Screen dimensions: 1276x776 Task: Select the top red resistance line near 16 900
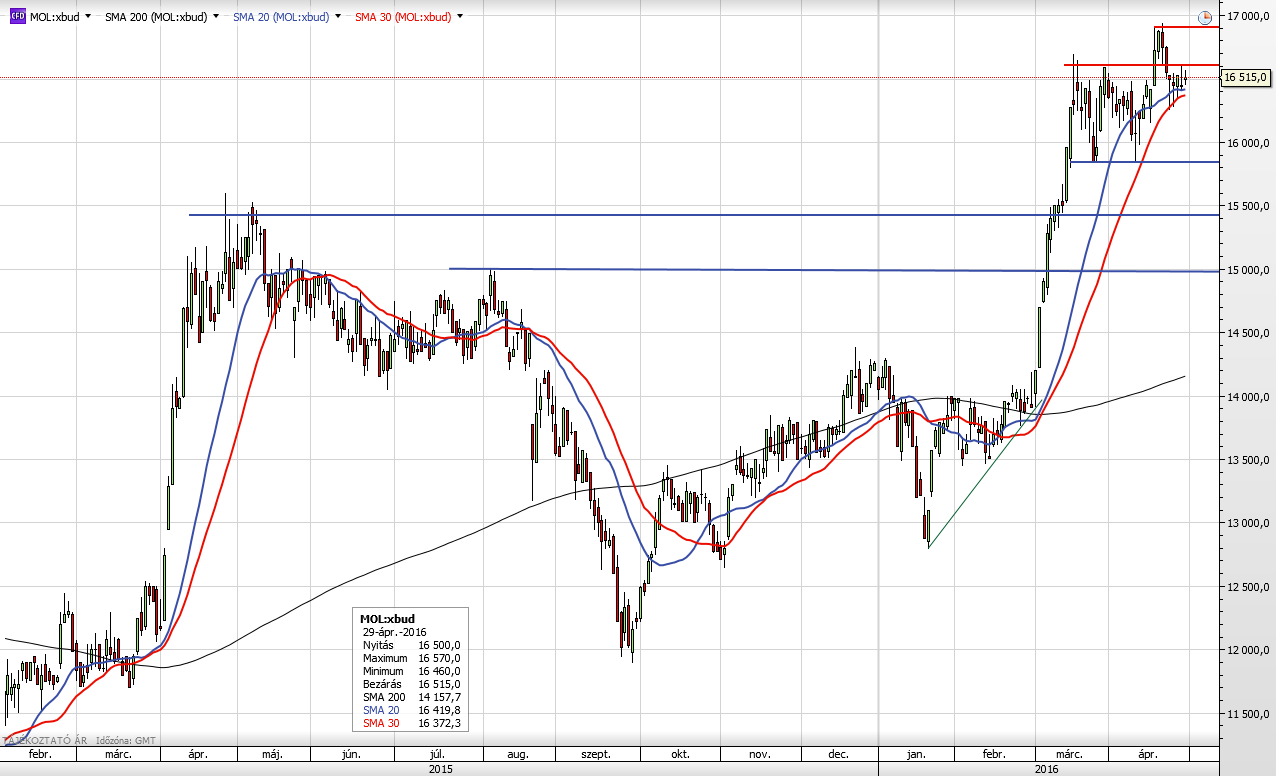pyautogui.click(x=1186, y=27)
